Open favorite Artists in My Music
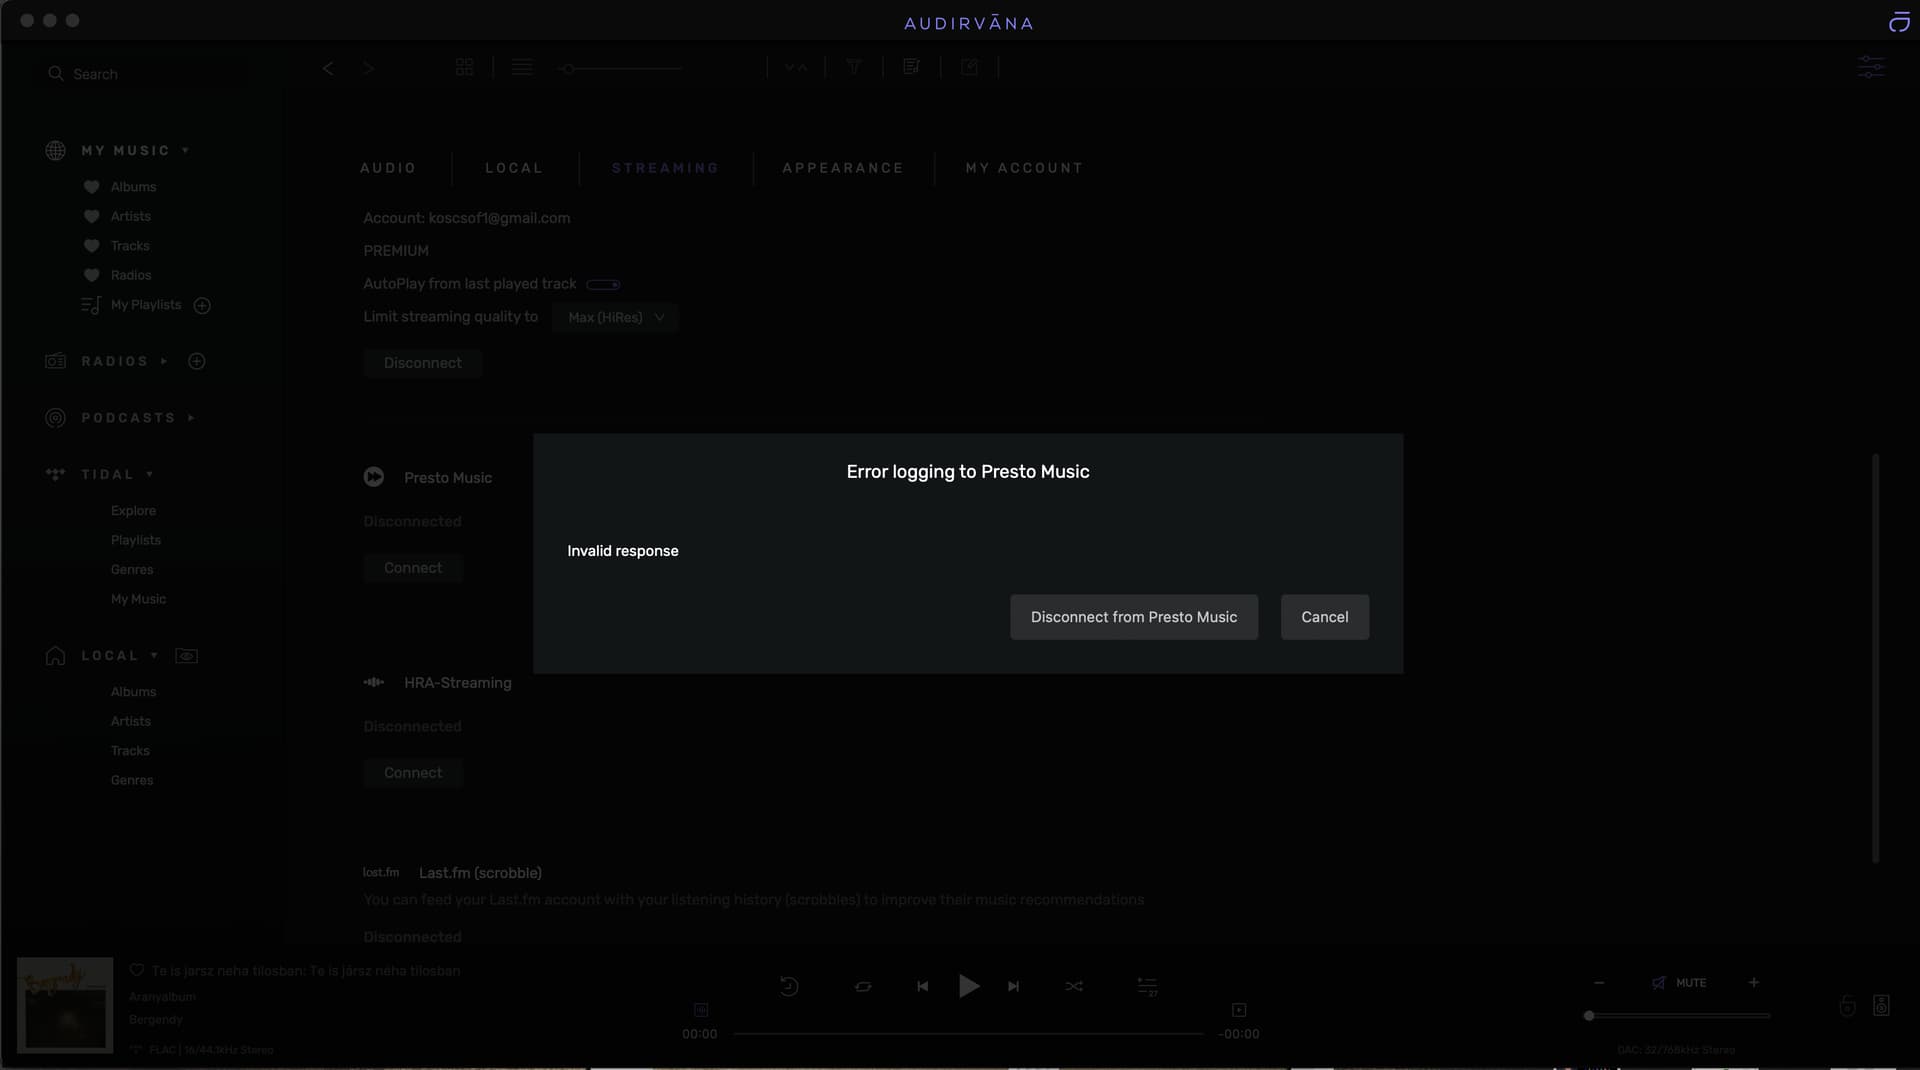 130,216
